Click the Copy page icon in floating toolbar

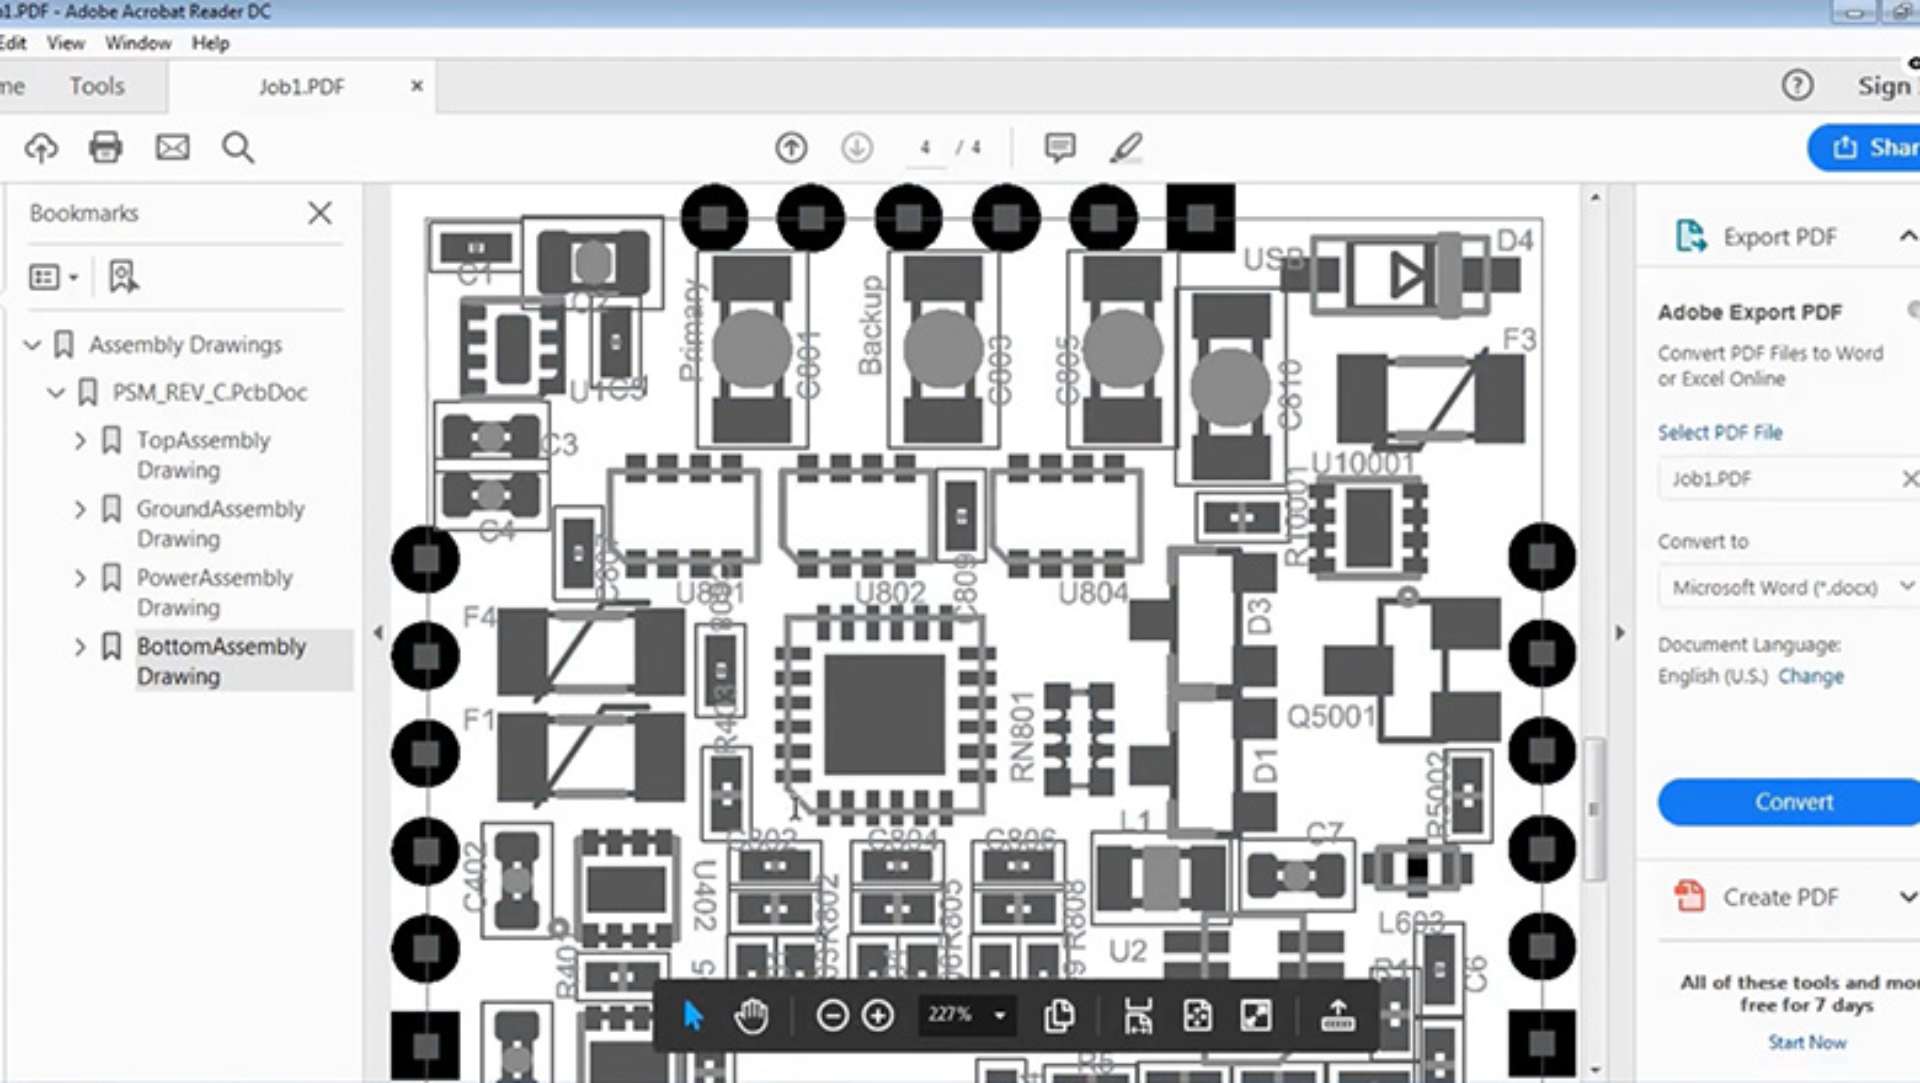[x=1058, y=1015]
